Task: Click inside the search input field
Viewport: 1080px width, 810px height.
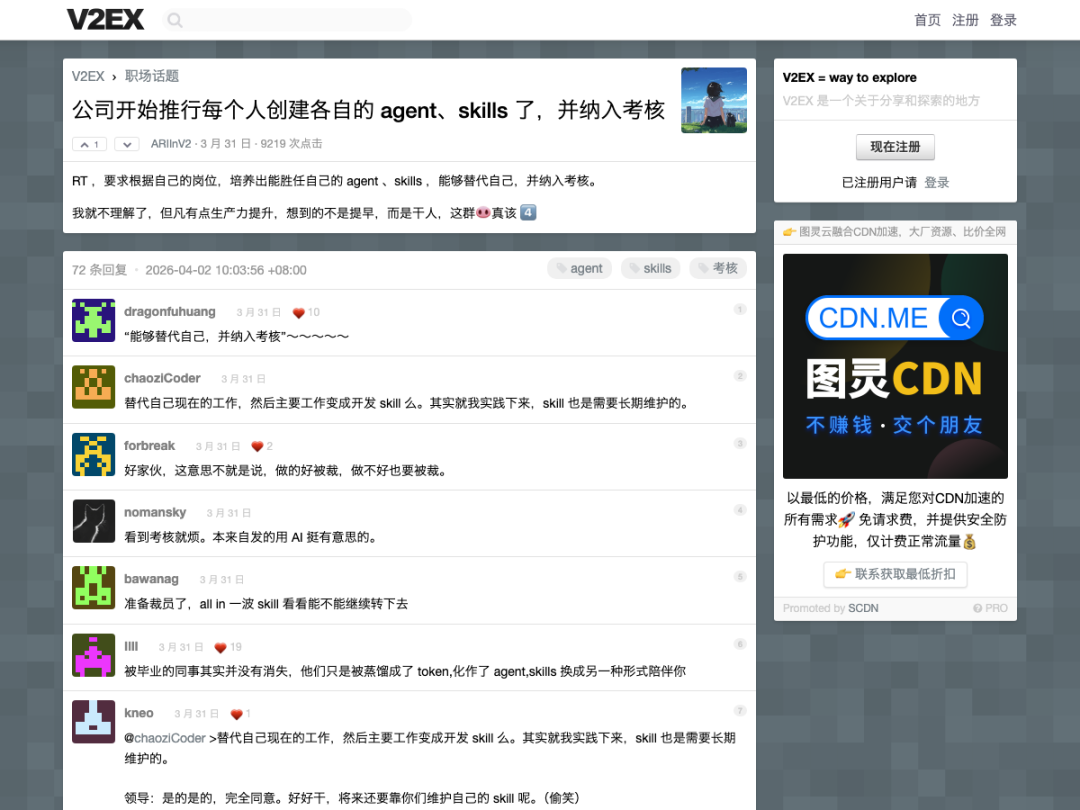Action: coord(290,19)
